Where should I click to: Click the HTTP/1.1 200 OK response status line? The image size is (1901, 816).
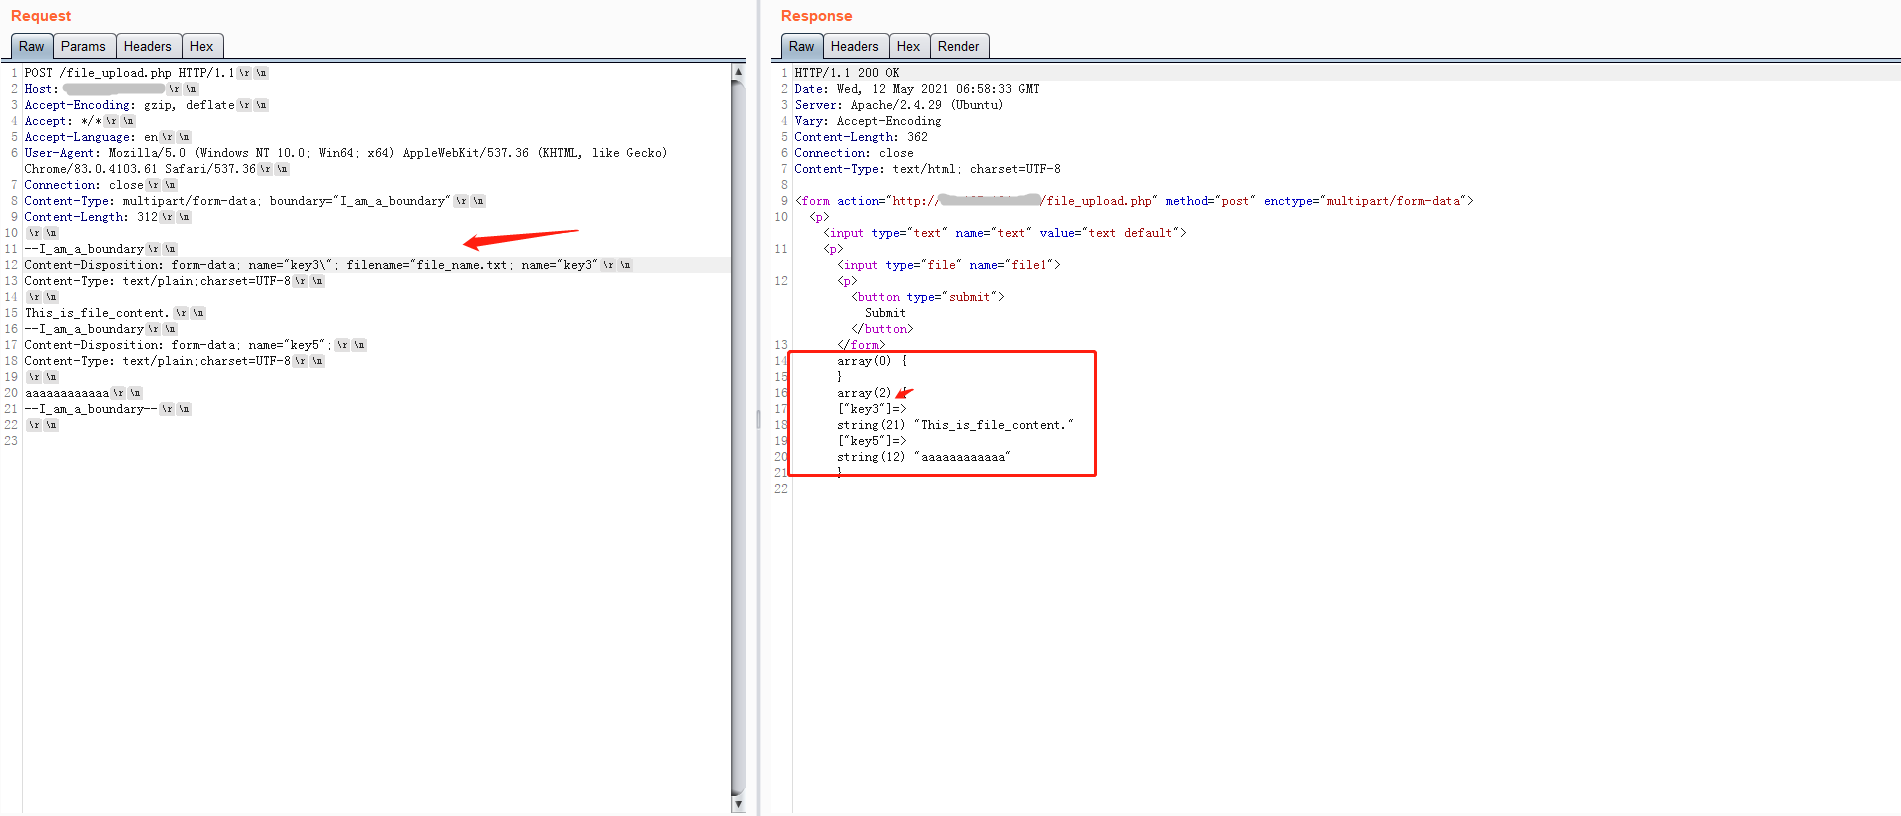click(x=846, y=73)
